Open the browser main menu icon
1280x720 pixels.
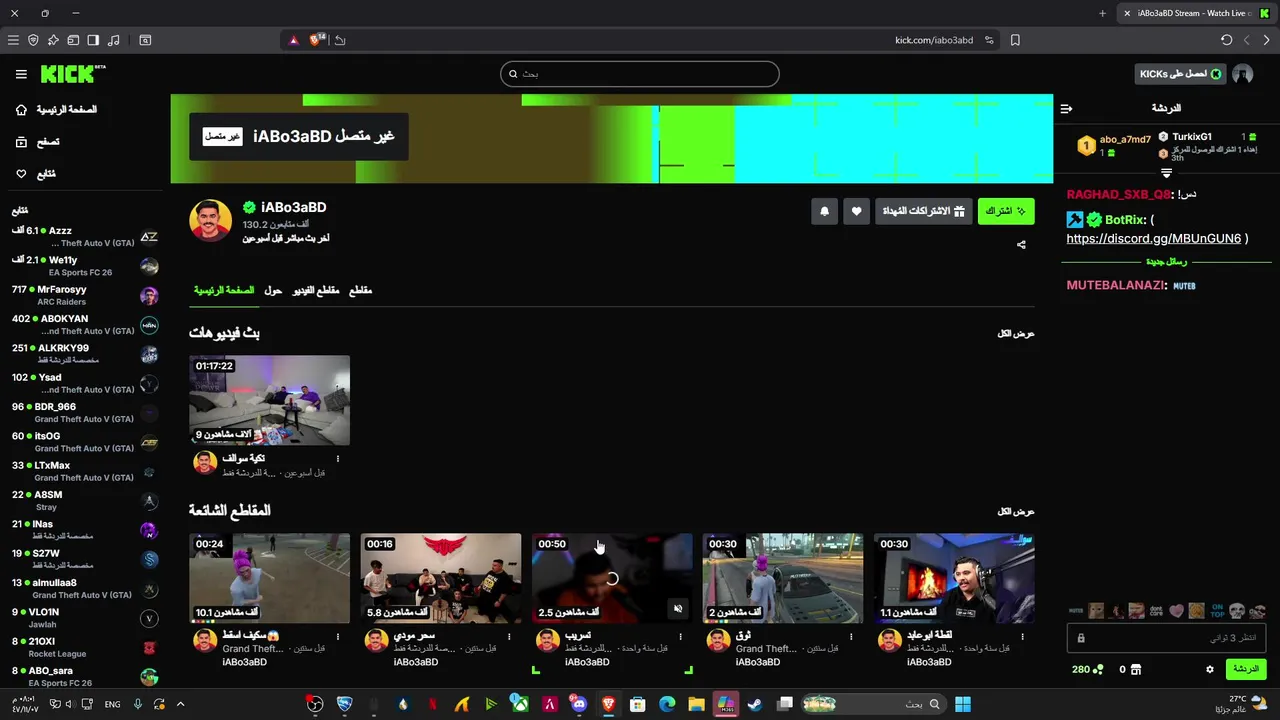(13, 40)
